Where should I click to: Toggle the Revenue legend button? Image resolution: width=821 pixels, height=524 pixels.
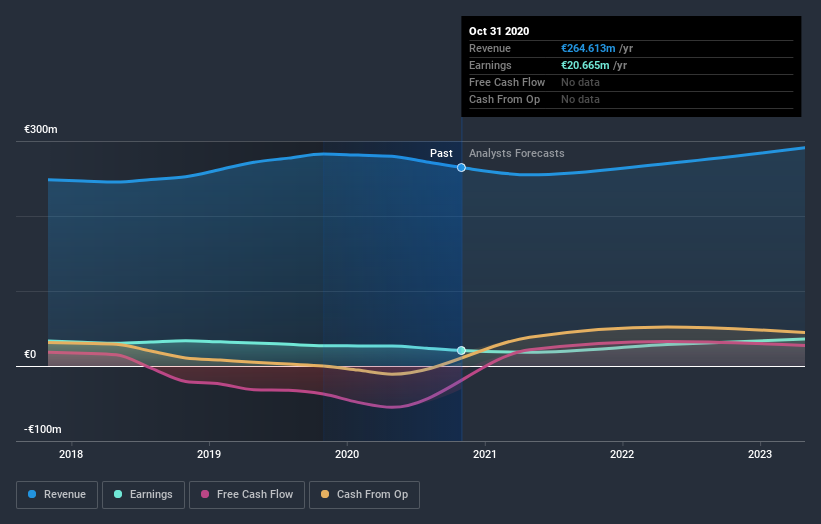click(x=57, y=495)
